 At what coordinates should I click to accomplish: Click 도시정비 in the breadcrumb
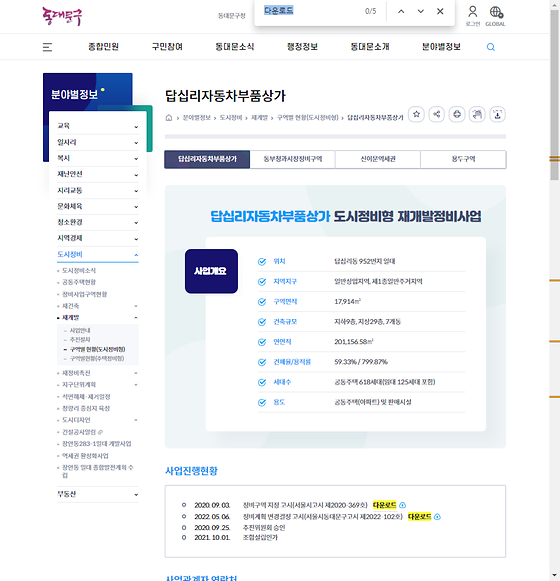tap(231, 118)
